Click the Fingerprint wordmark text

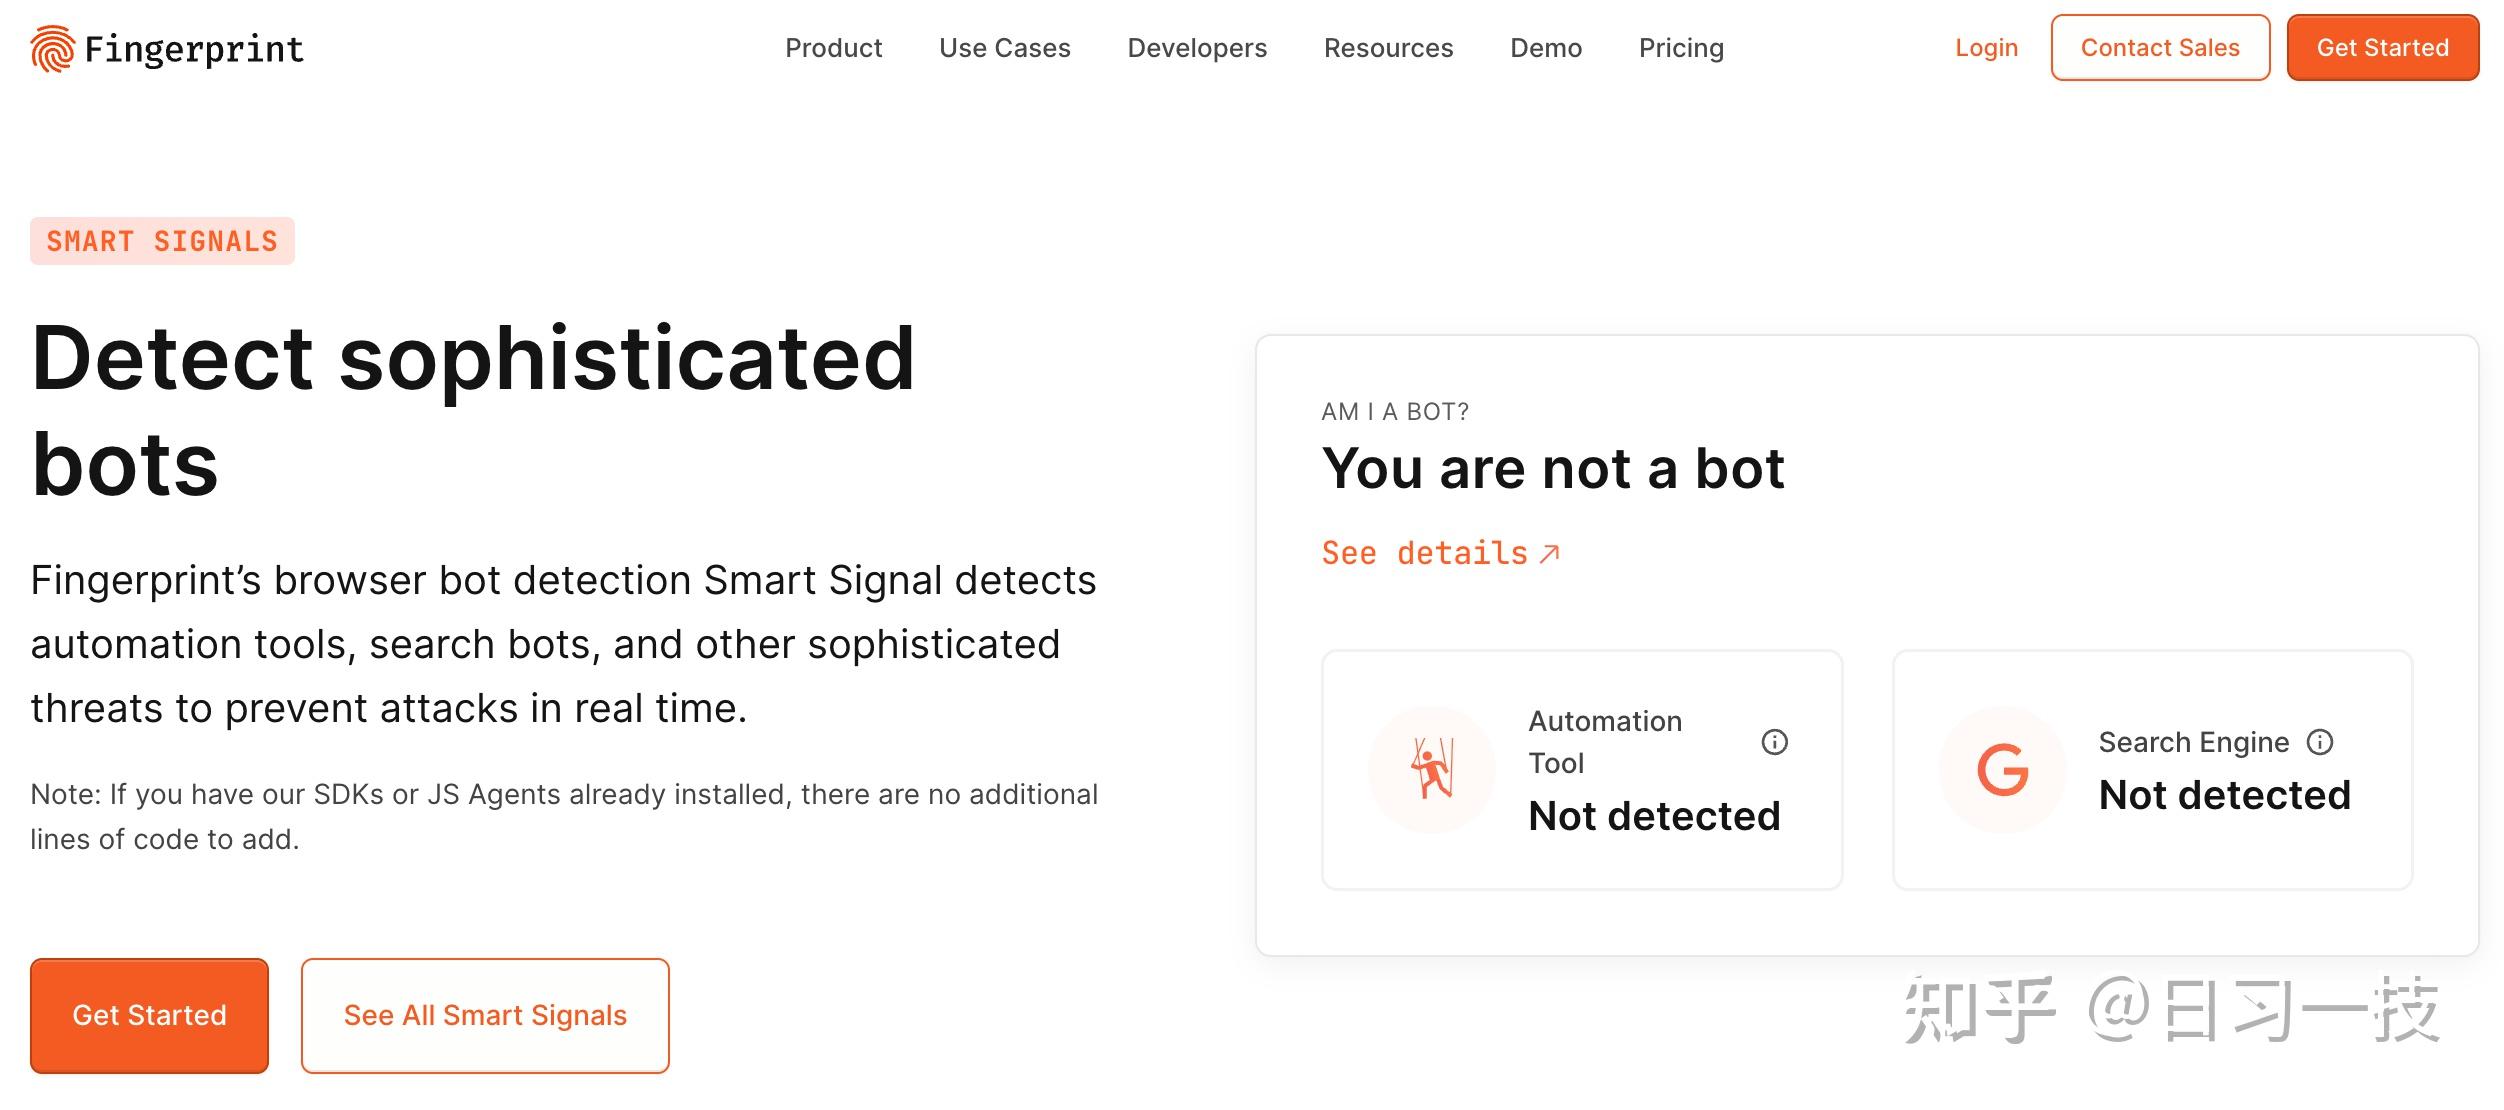click(194, 49)
